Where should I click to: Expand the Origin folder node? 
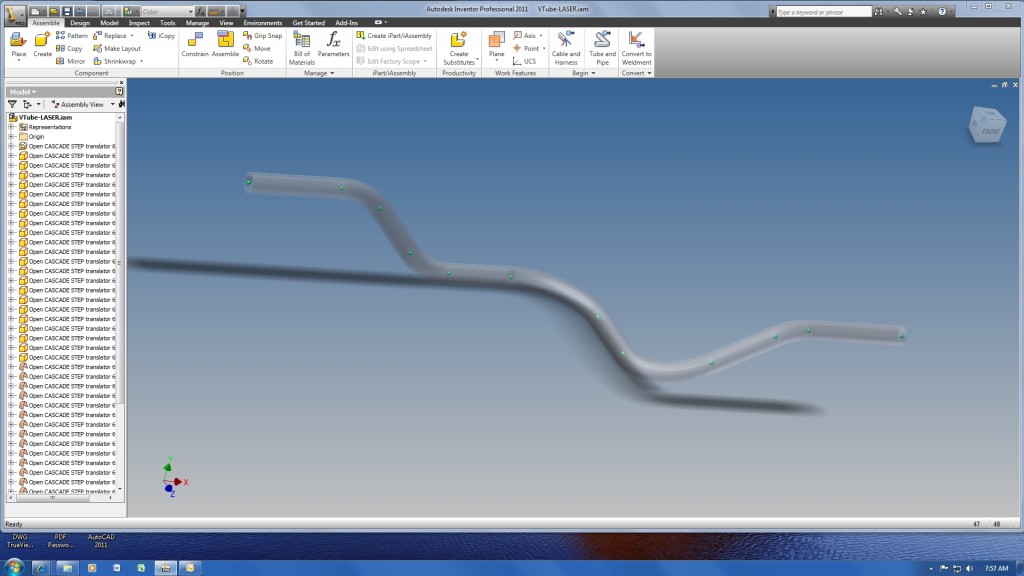(11, 136)
